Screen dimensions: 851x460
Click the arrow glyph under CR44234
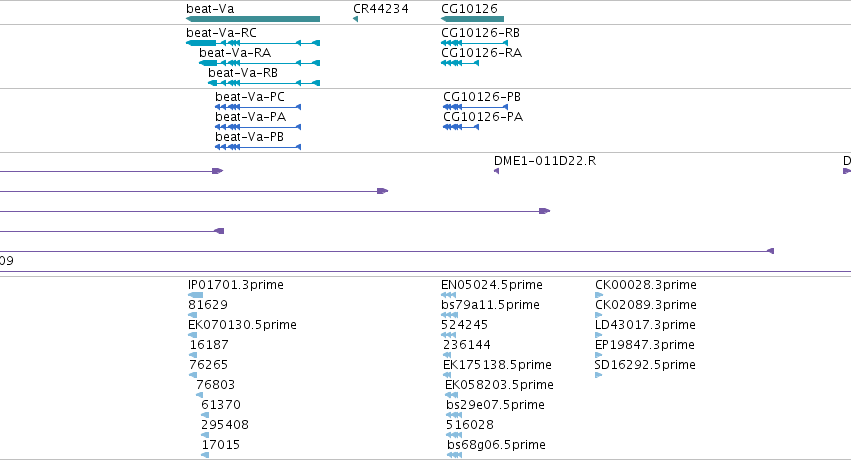coord(355,20)
